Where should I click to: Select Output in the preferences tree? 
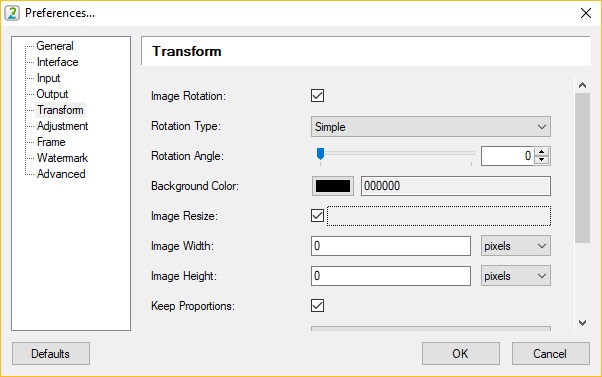tap(52, 94)
